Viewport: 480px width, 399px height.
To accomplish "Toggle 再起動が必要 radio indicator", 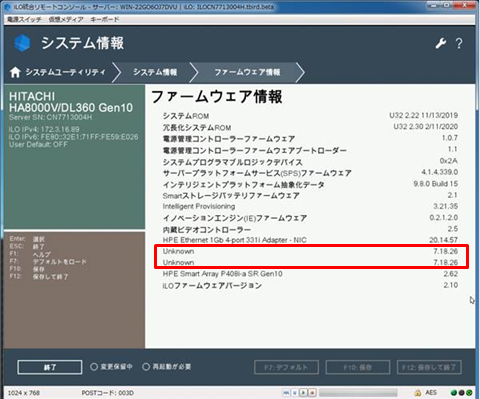I will (x=146, y=367).
